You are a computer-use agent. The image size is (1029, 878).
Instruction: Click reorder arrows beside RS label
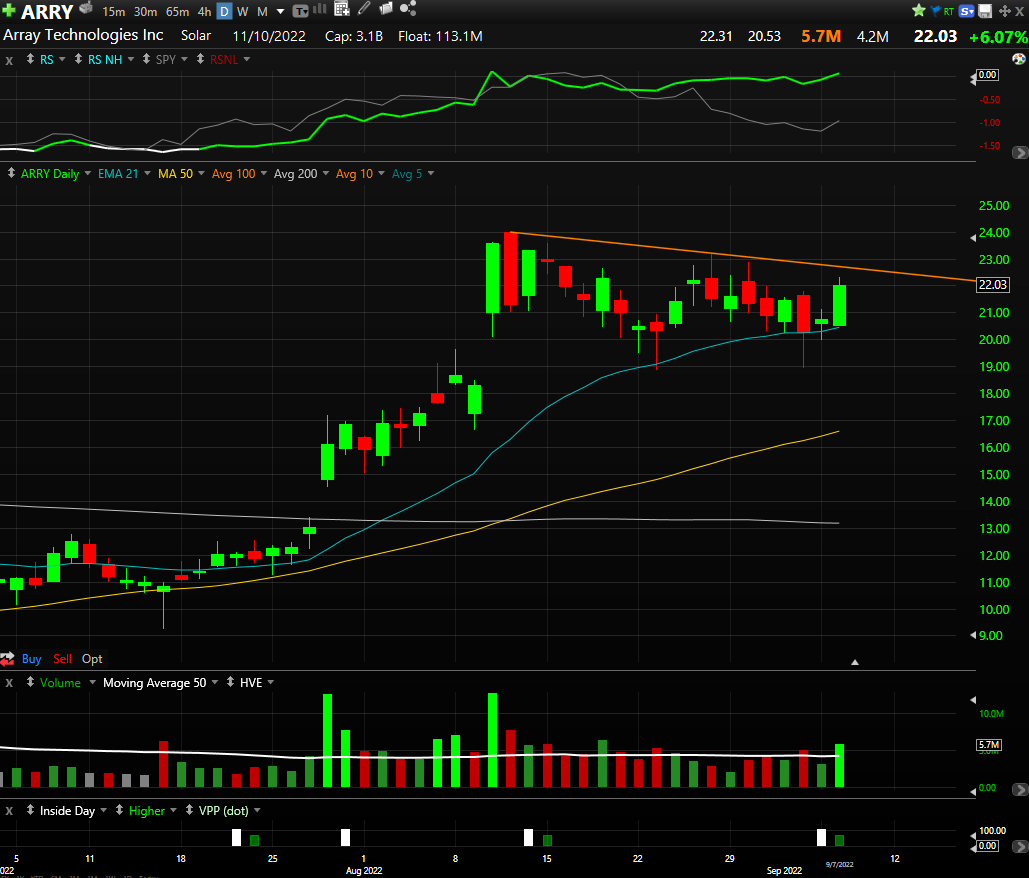(30, 59)
